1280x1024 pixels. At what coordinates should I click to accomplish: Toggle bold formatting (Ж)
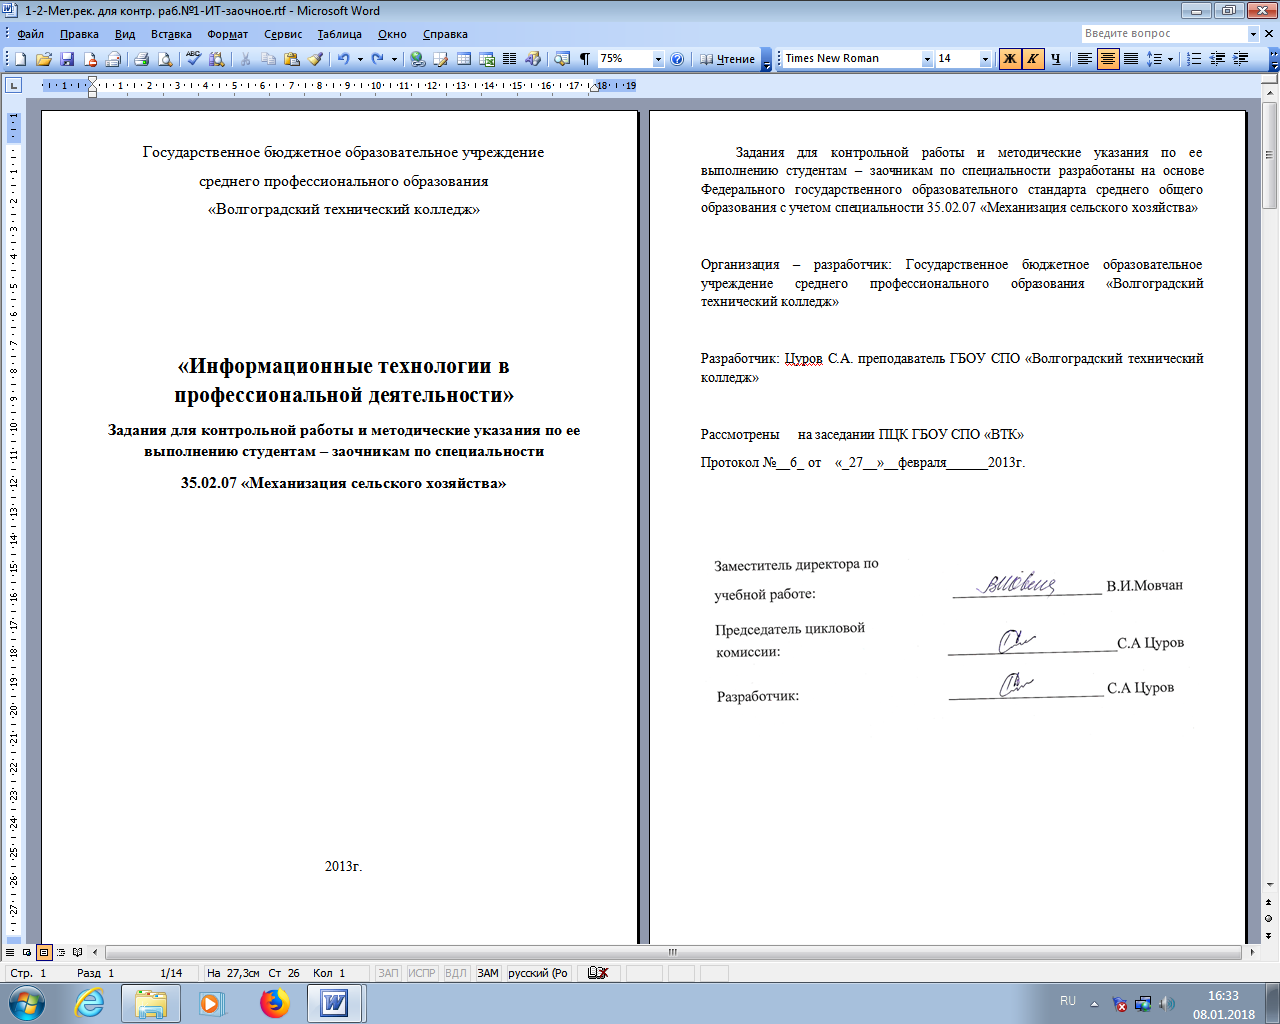click(1010, 59)
